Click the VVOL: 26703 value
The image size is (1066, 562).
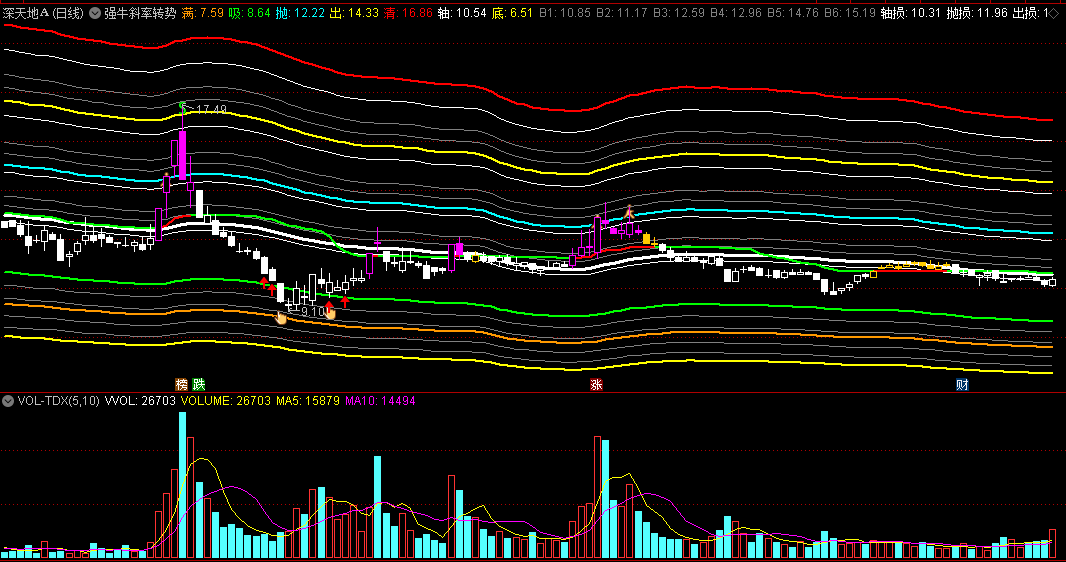coord(140,401)
